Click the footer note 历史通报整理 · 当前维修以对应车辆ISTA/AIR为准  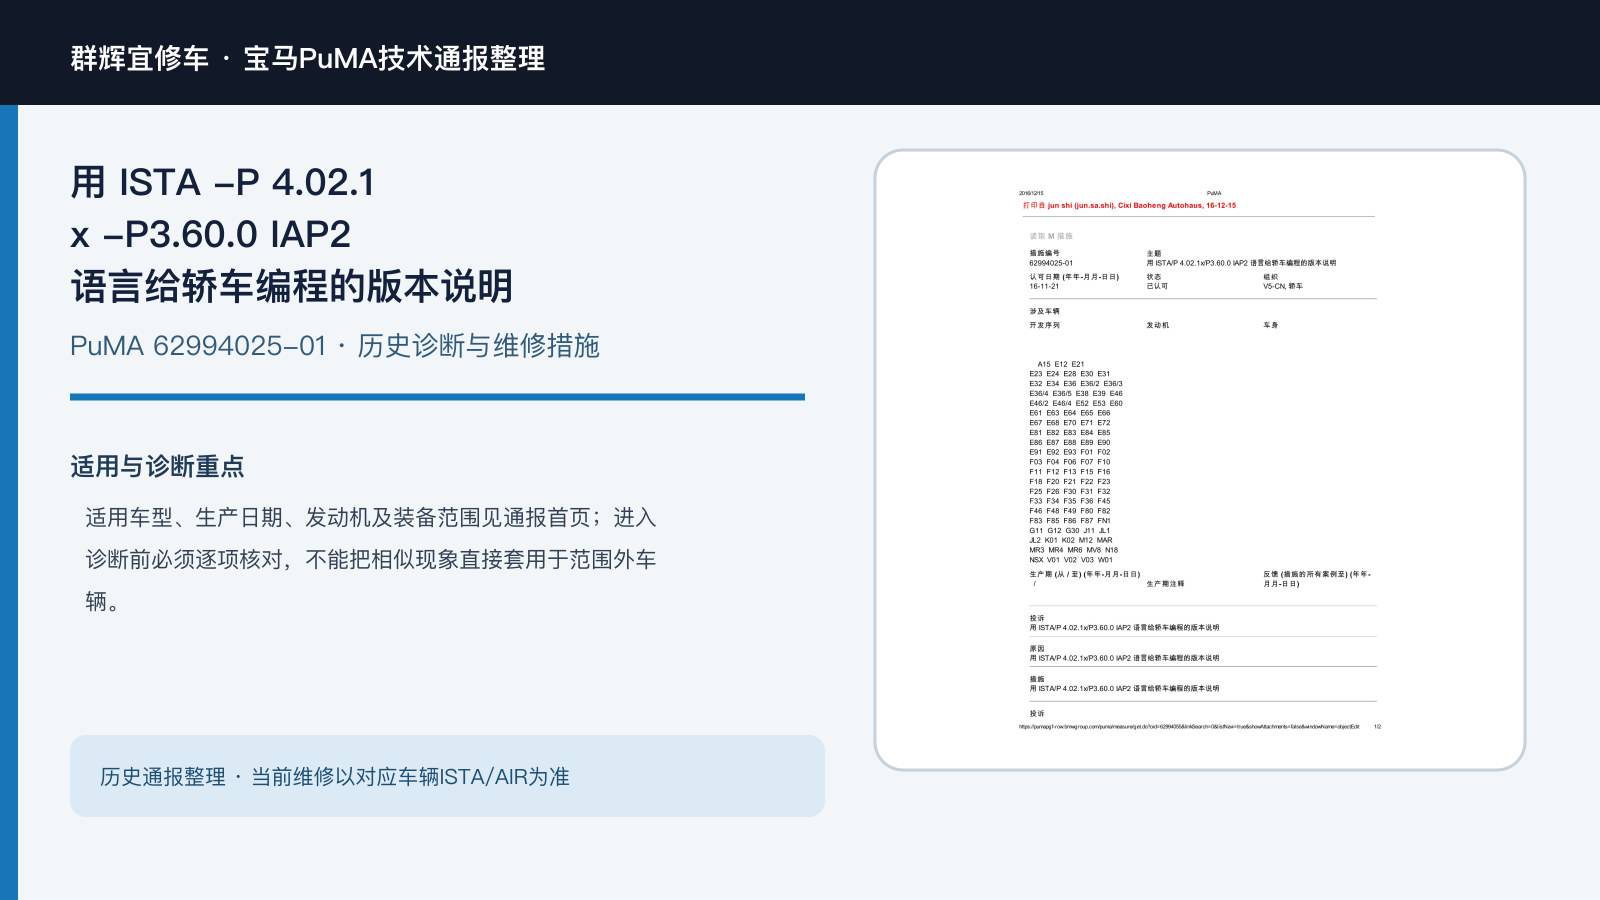tap(335, 777)
